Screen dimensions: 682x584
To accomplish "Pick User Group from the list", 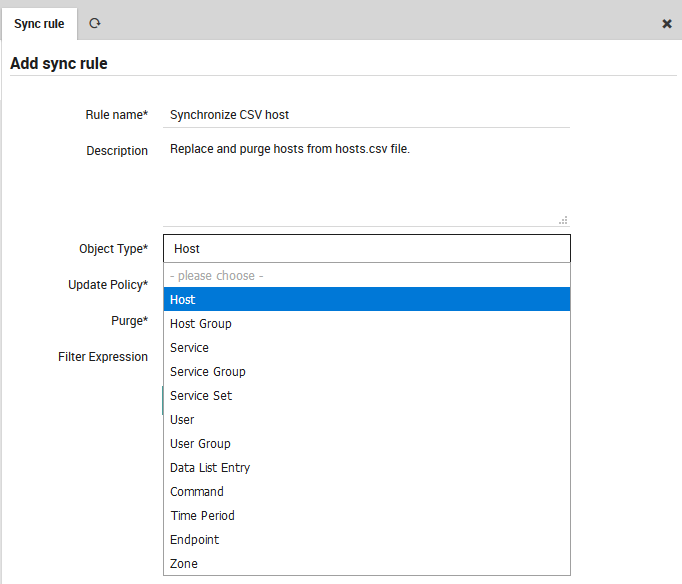I will 366,443.
